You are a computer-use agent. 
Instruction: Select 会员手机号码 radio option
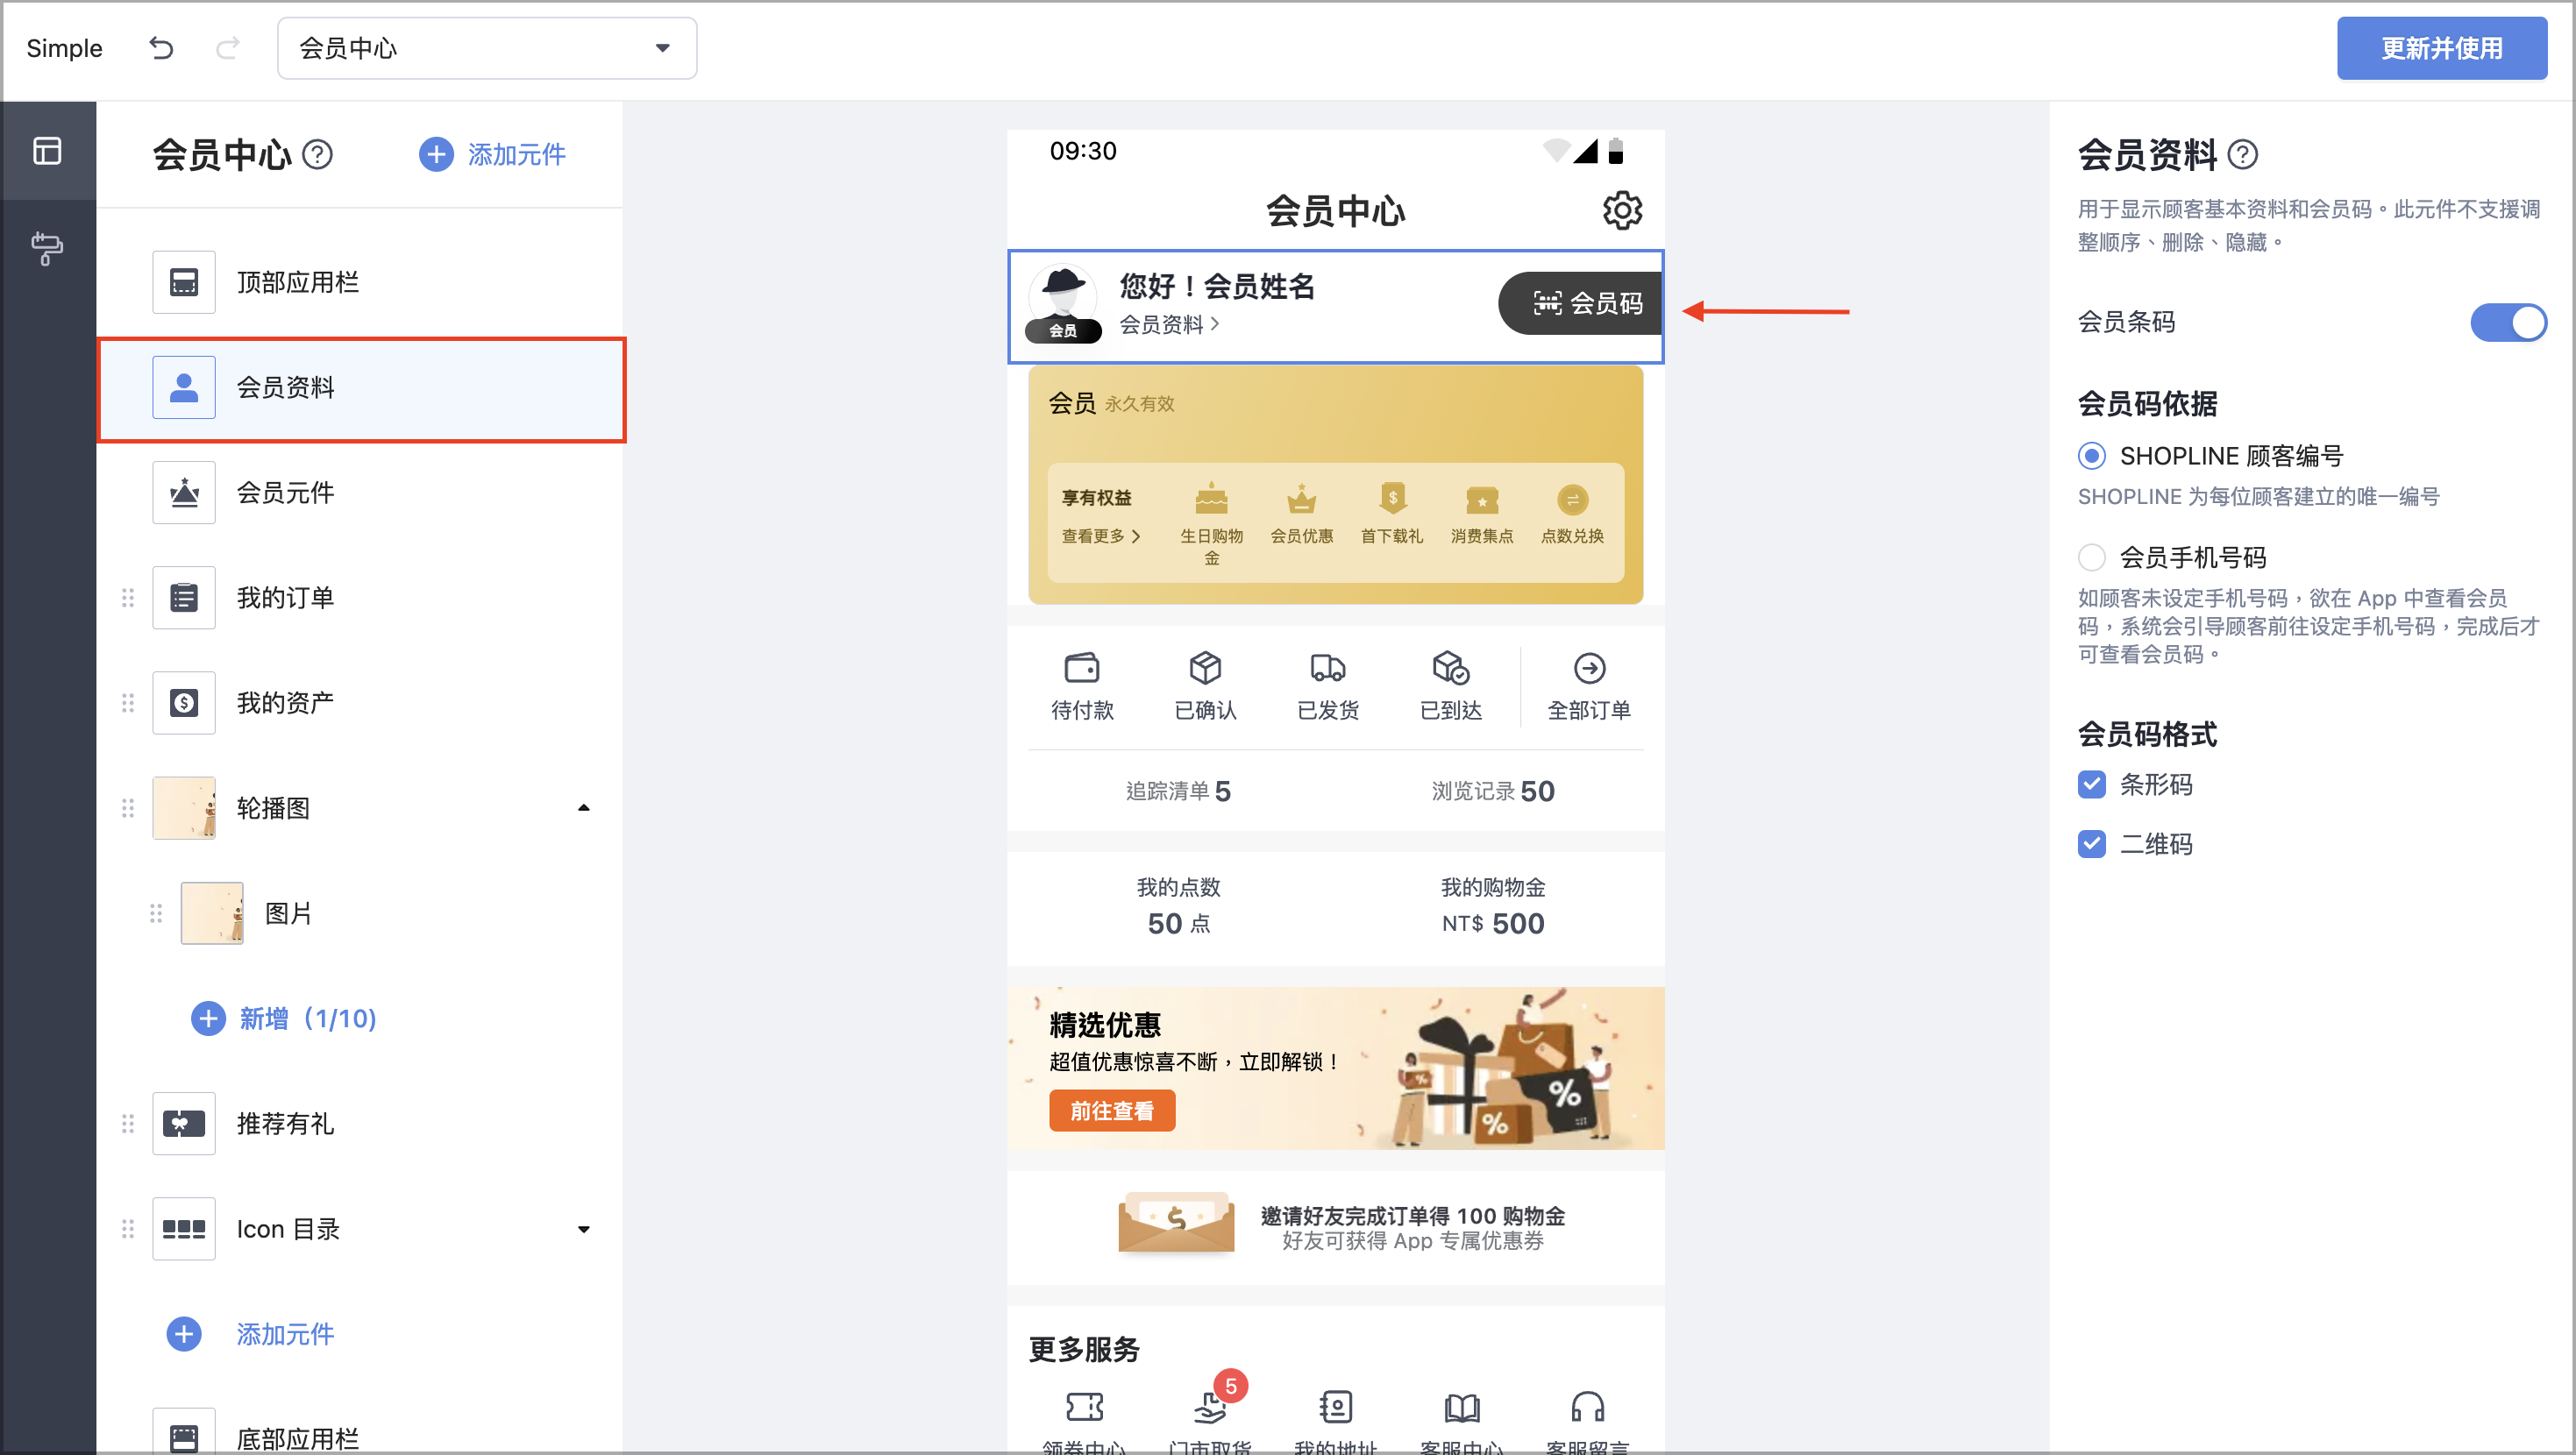click(x=2091, y=557)
